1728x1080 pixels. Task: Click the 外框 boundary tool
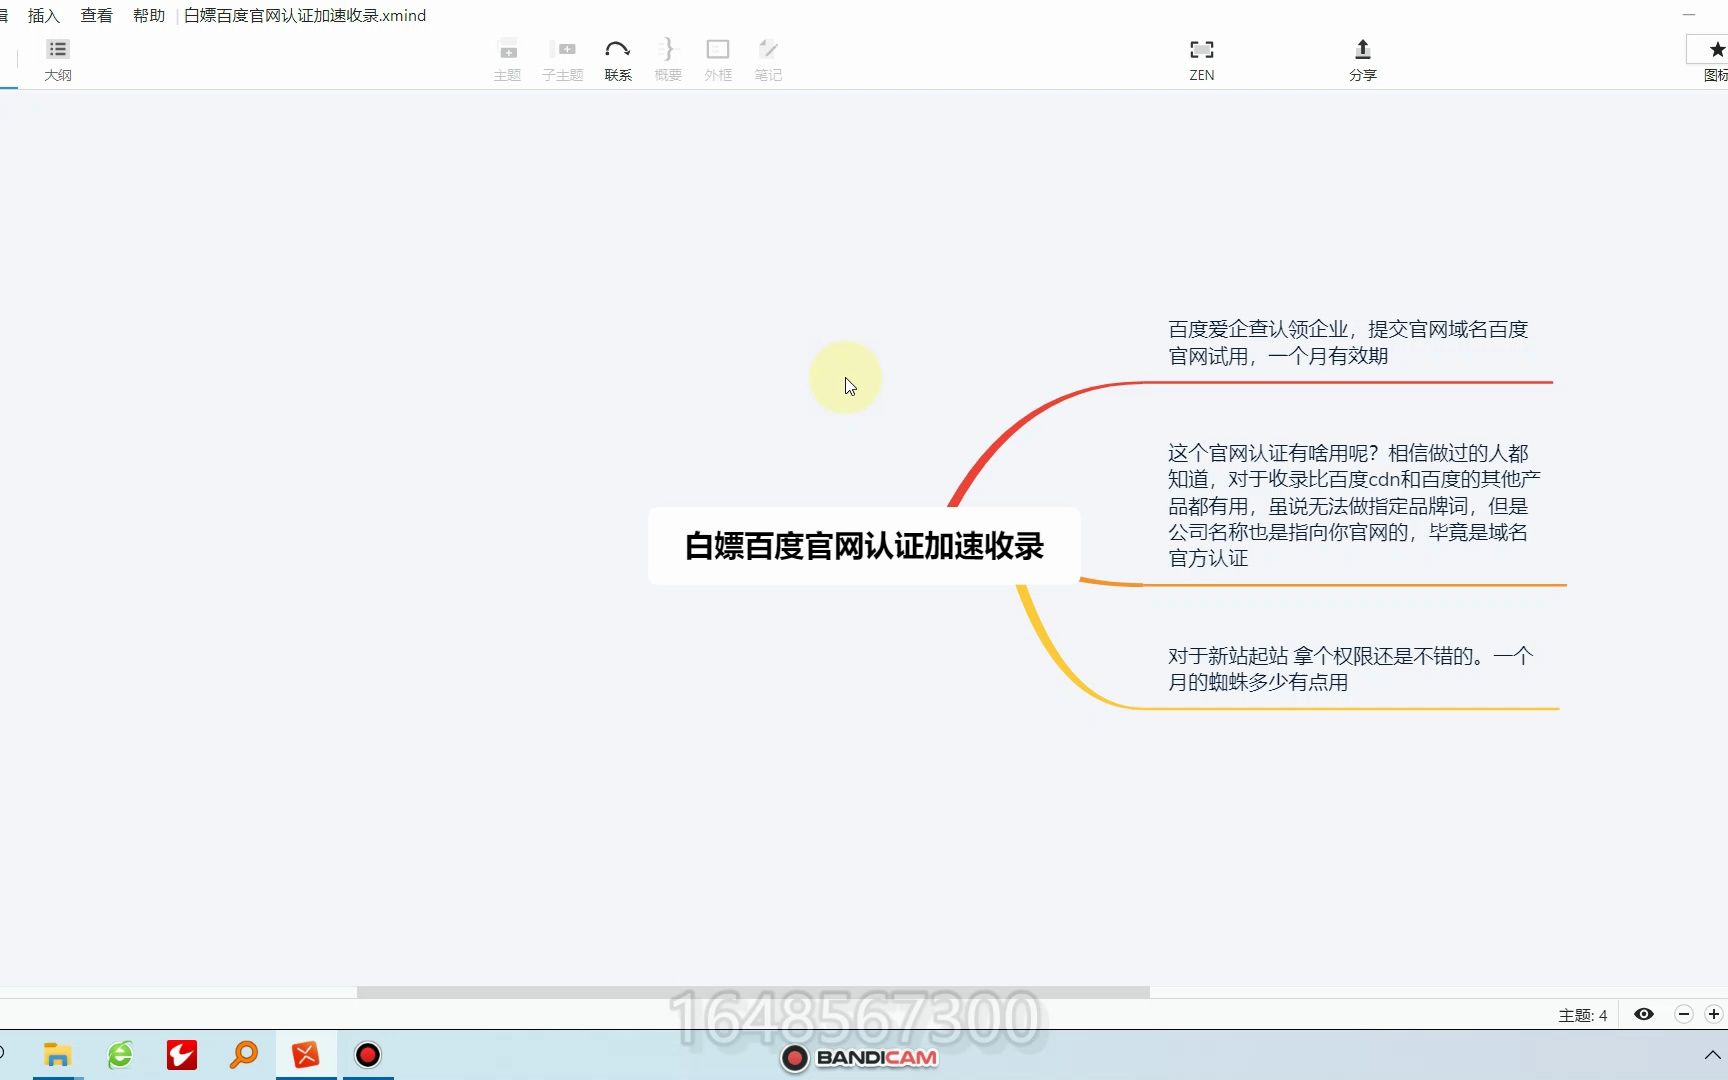(718, 60)
